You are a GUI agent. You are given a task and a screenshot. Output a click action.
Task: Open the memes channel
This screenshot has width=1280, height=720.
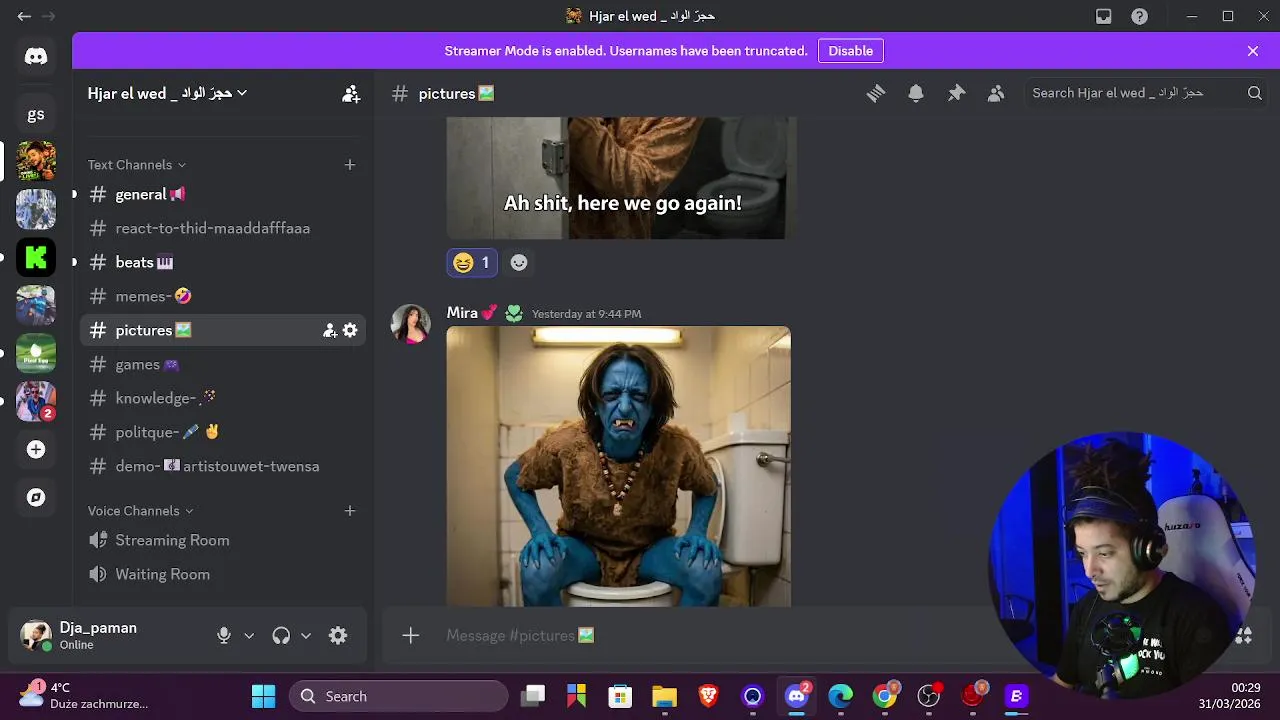pyautogui.click(x=223, y=296)
